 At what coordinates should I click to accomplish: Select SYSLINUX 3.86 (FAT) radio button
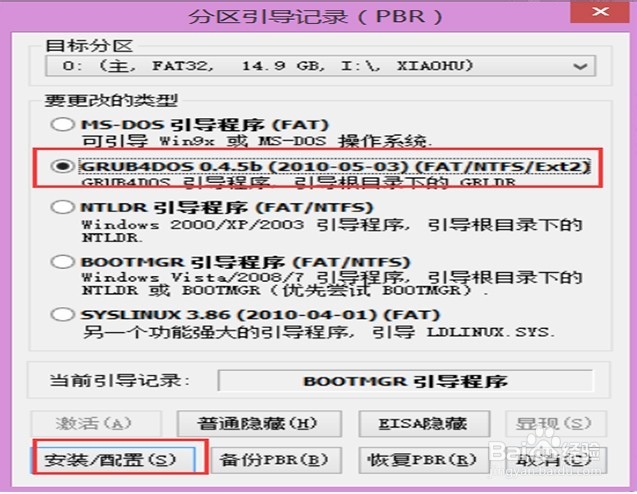click(62, 314)
